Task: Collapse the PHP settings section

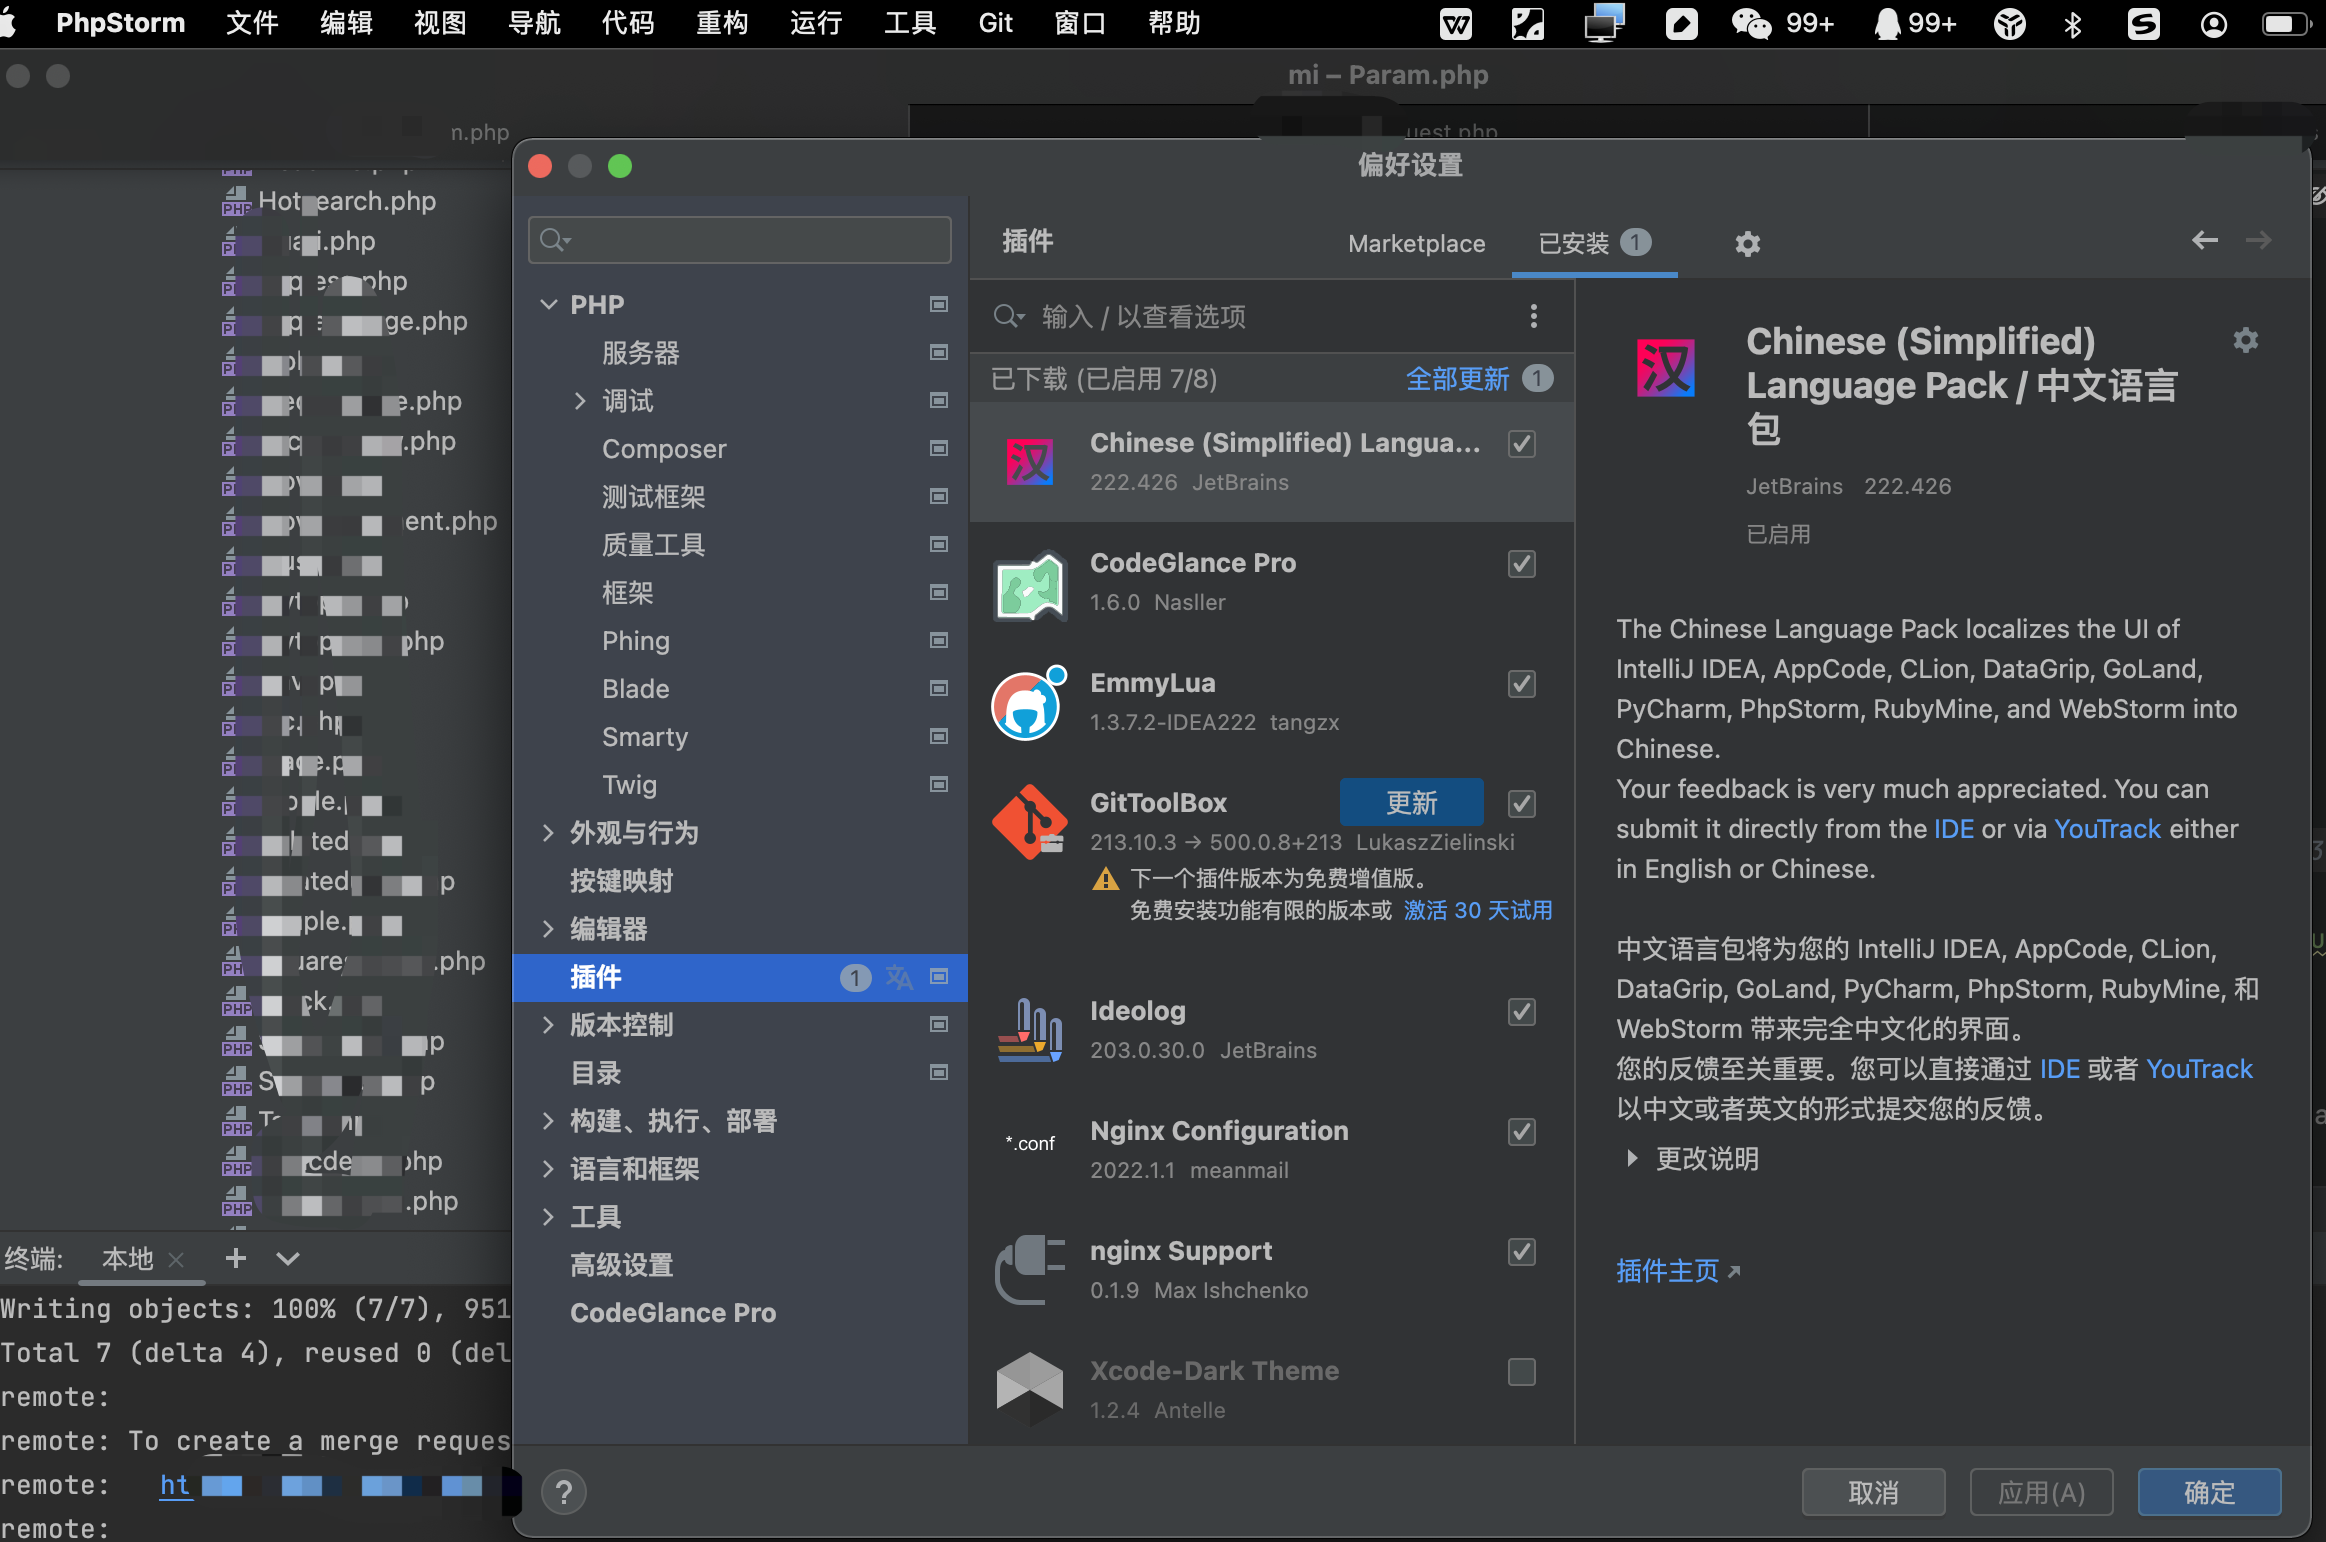Action: point(548,304)
